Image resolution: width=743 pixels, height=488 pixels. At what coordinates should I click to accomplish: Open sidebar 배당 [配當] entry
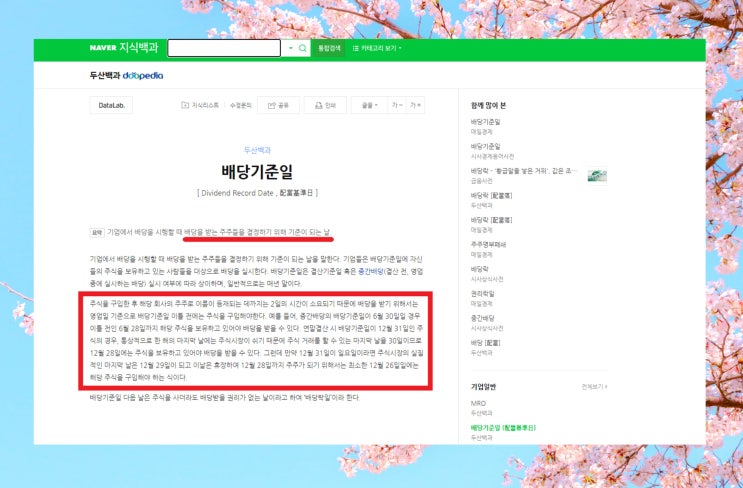(x=485, y=343)
